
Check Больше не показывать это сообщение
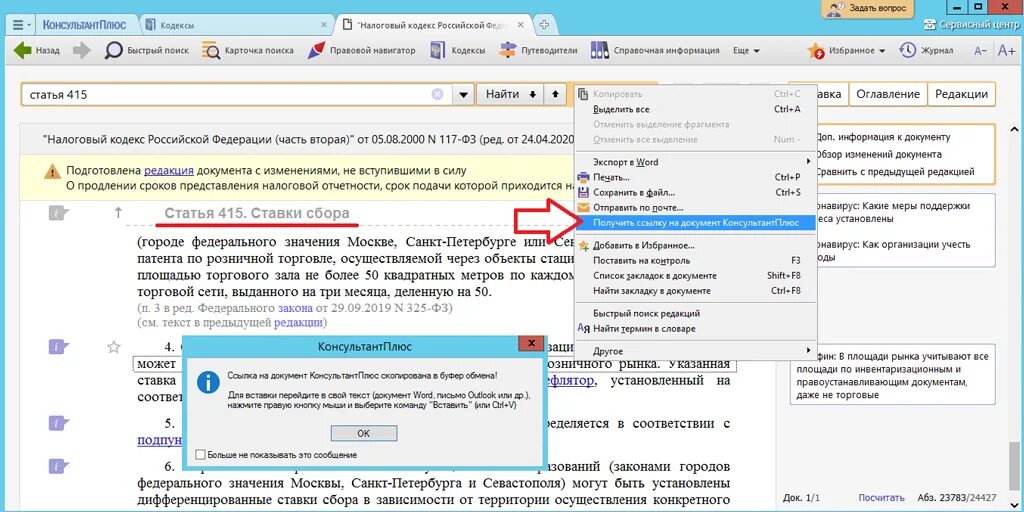coord(200,455)
